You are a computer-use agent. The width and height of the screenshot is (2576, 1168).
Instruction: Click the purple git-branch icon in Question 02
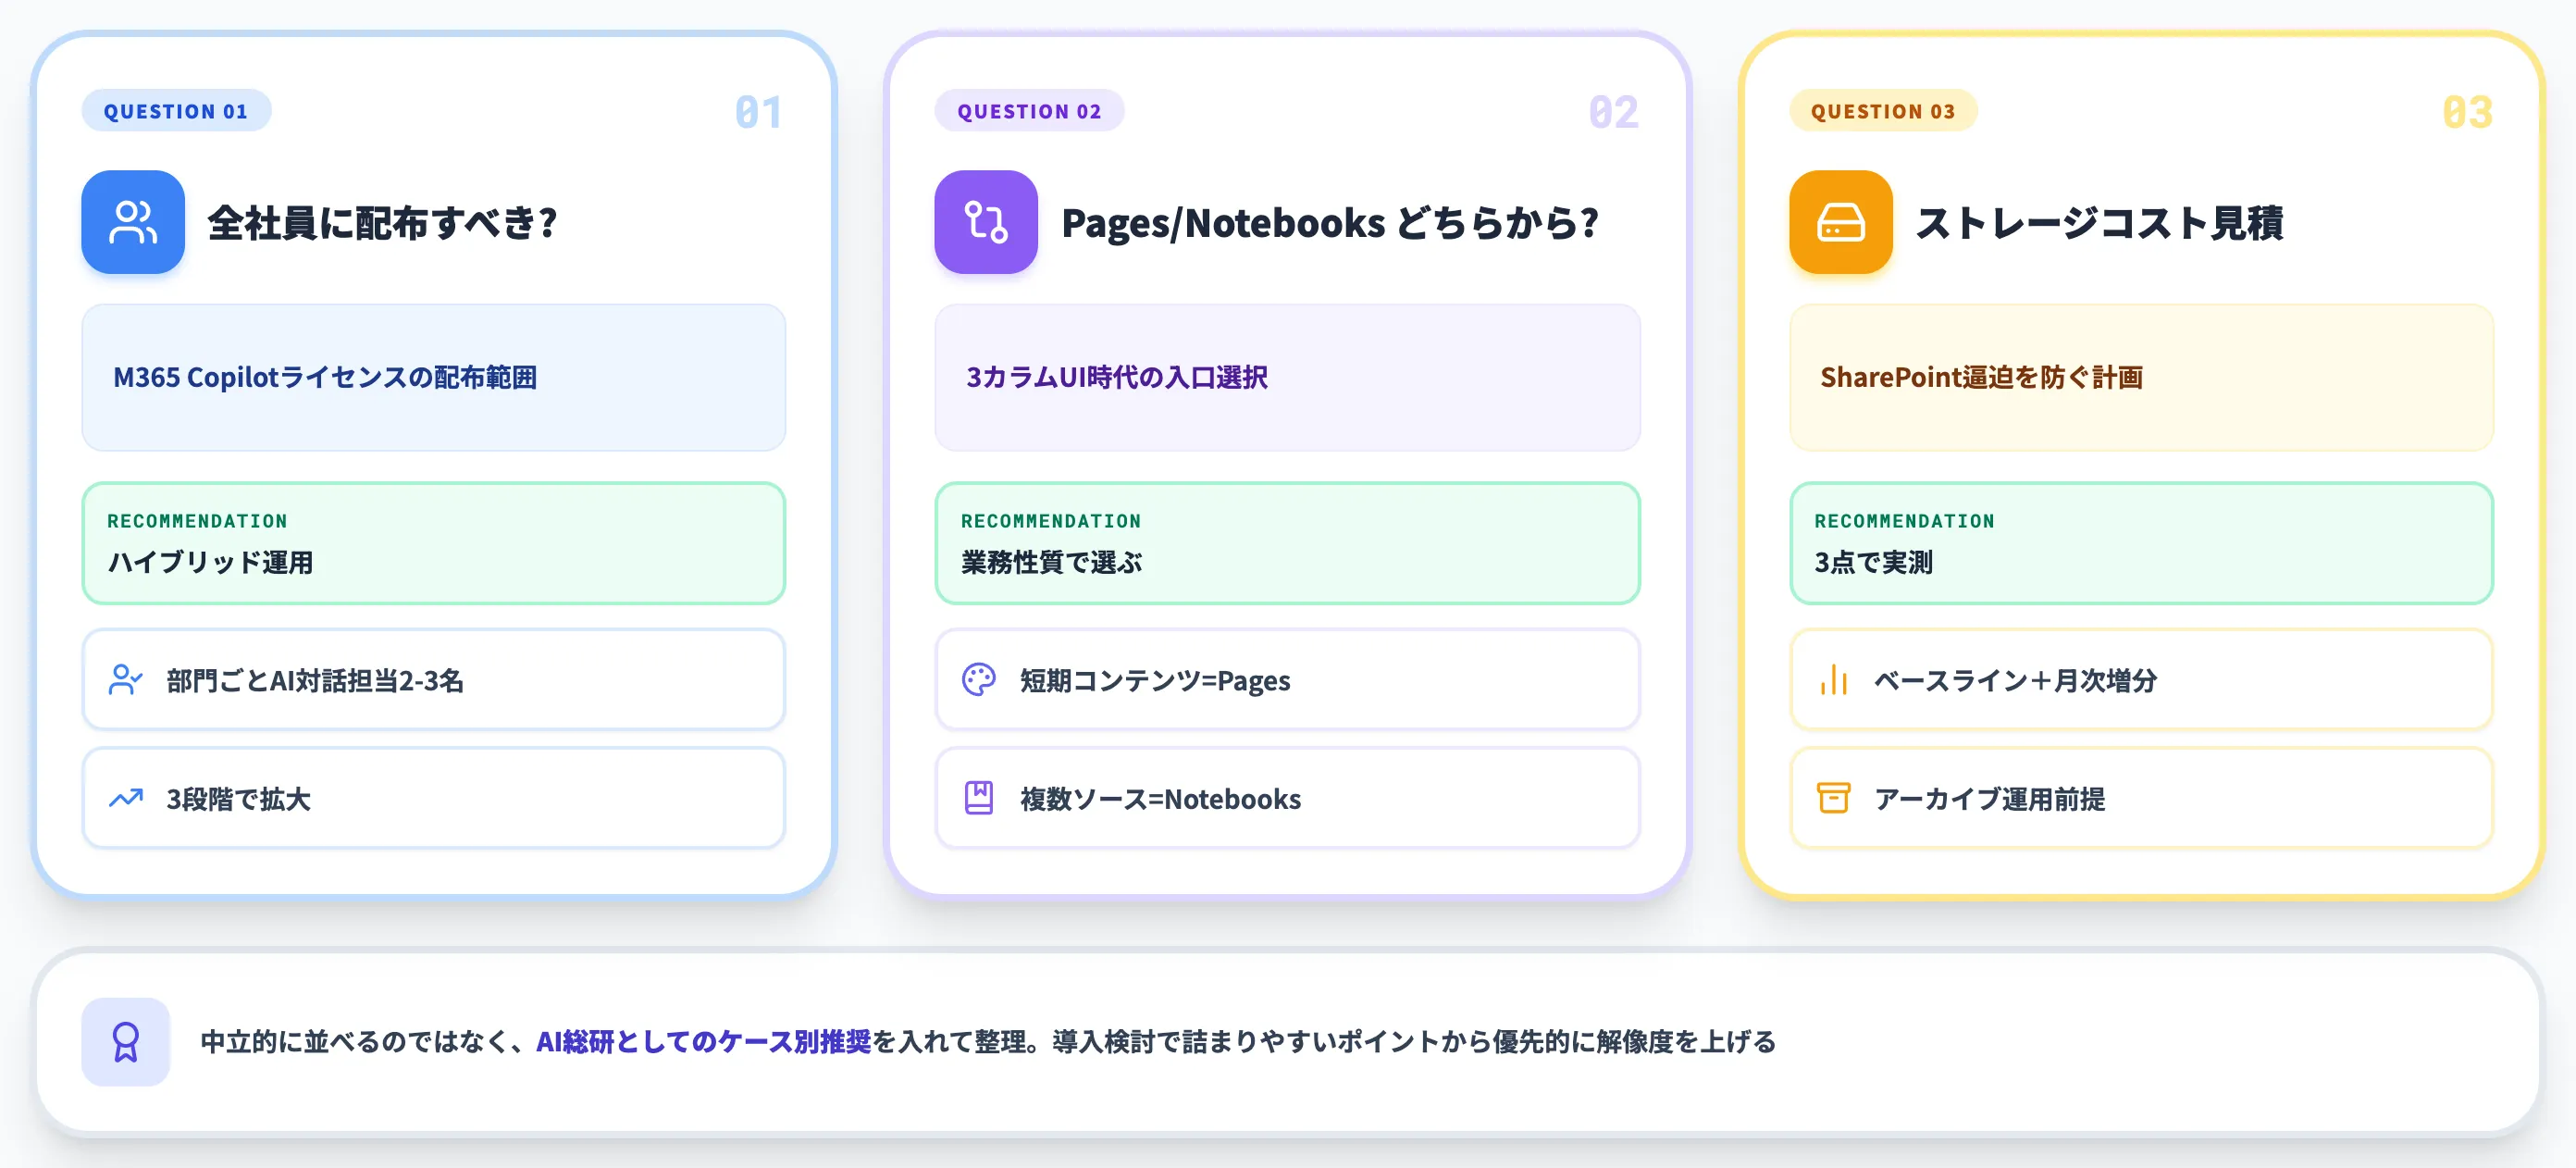[x=986, y=222]
